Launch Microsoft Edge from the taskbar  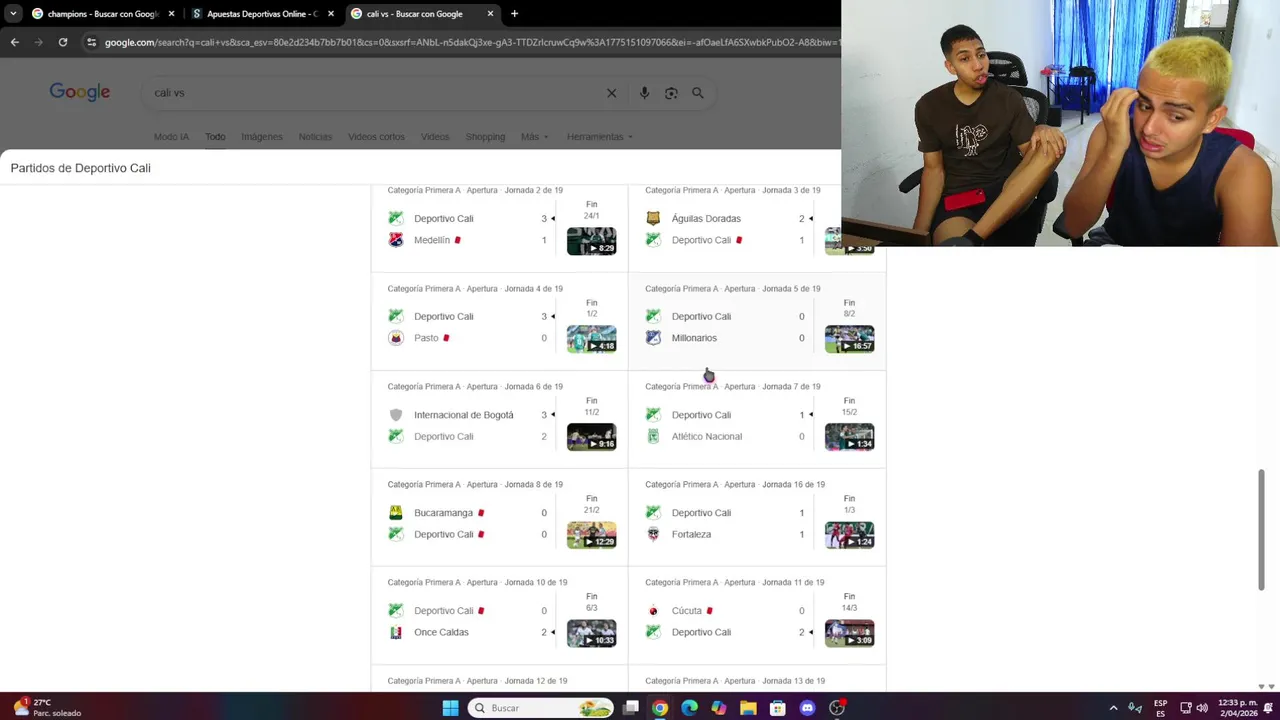tap(689, 708)
